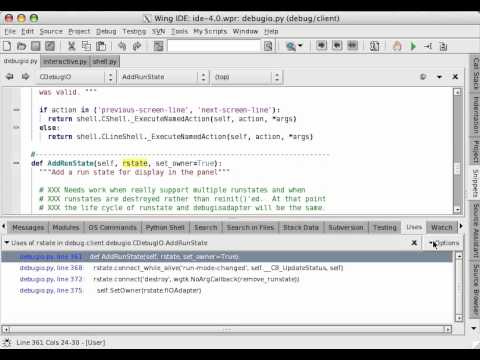Open the Watch tab

click(442, 227)
